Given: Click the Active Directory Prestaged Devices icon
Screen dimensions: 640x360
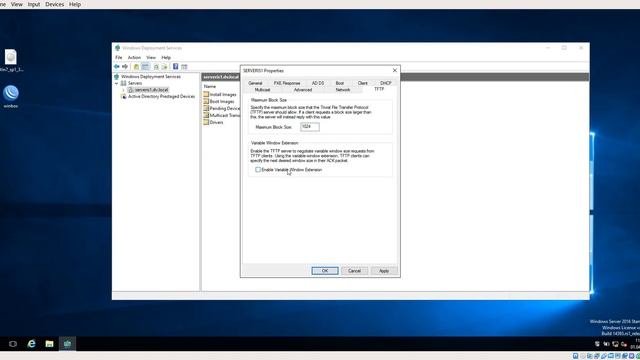Looking at the screenshot, I should [123, 96].
